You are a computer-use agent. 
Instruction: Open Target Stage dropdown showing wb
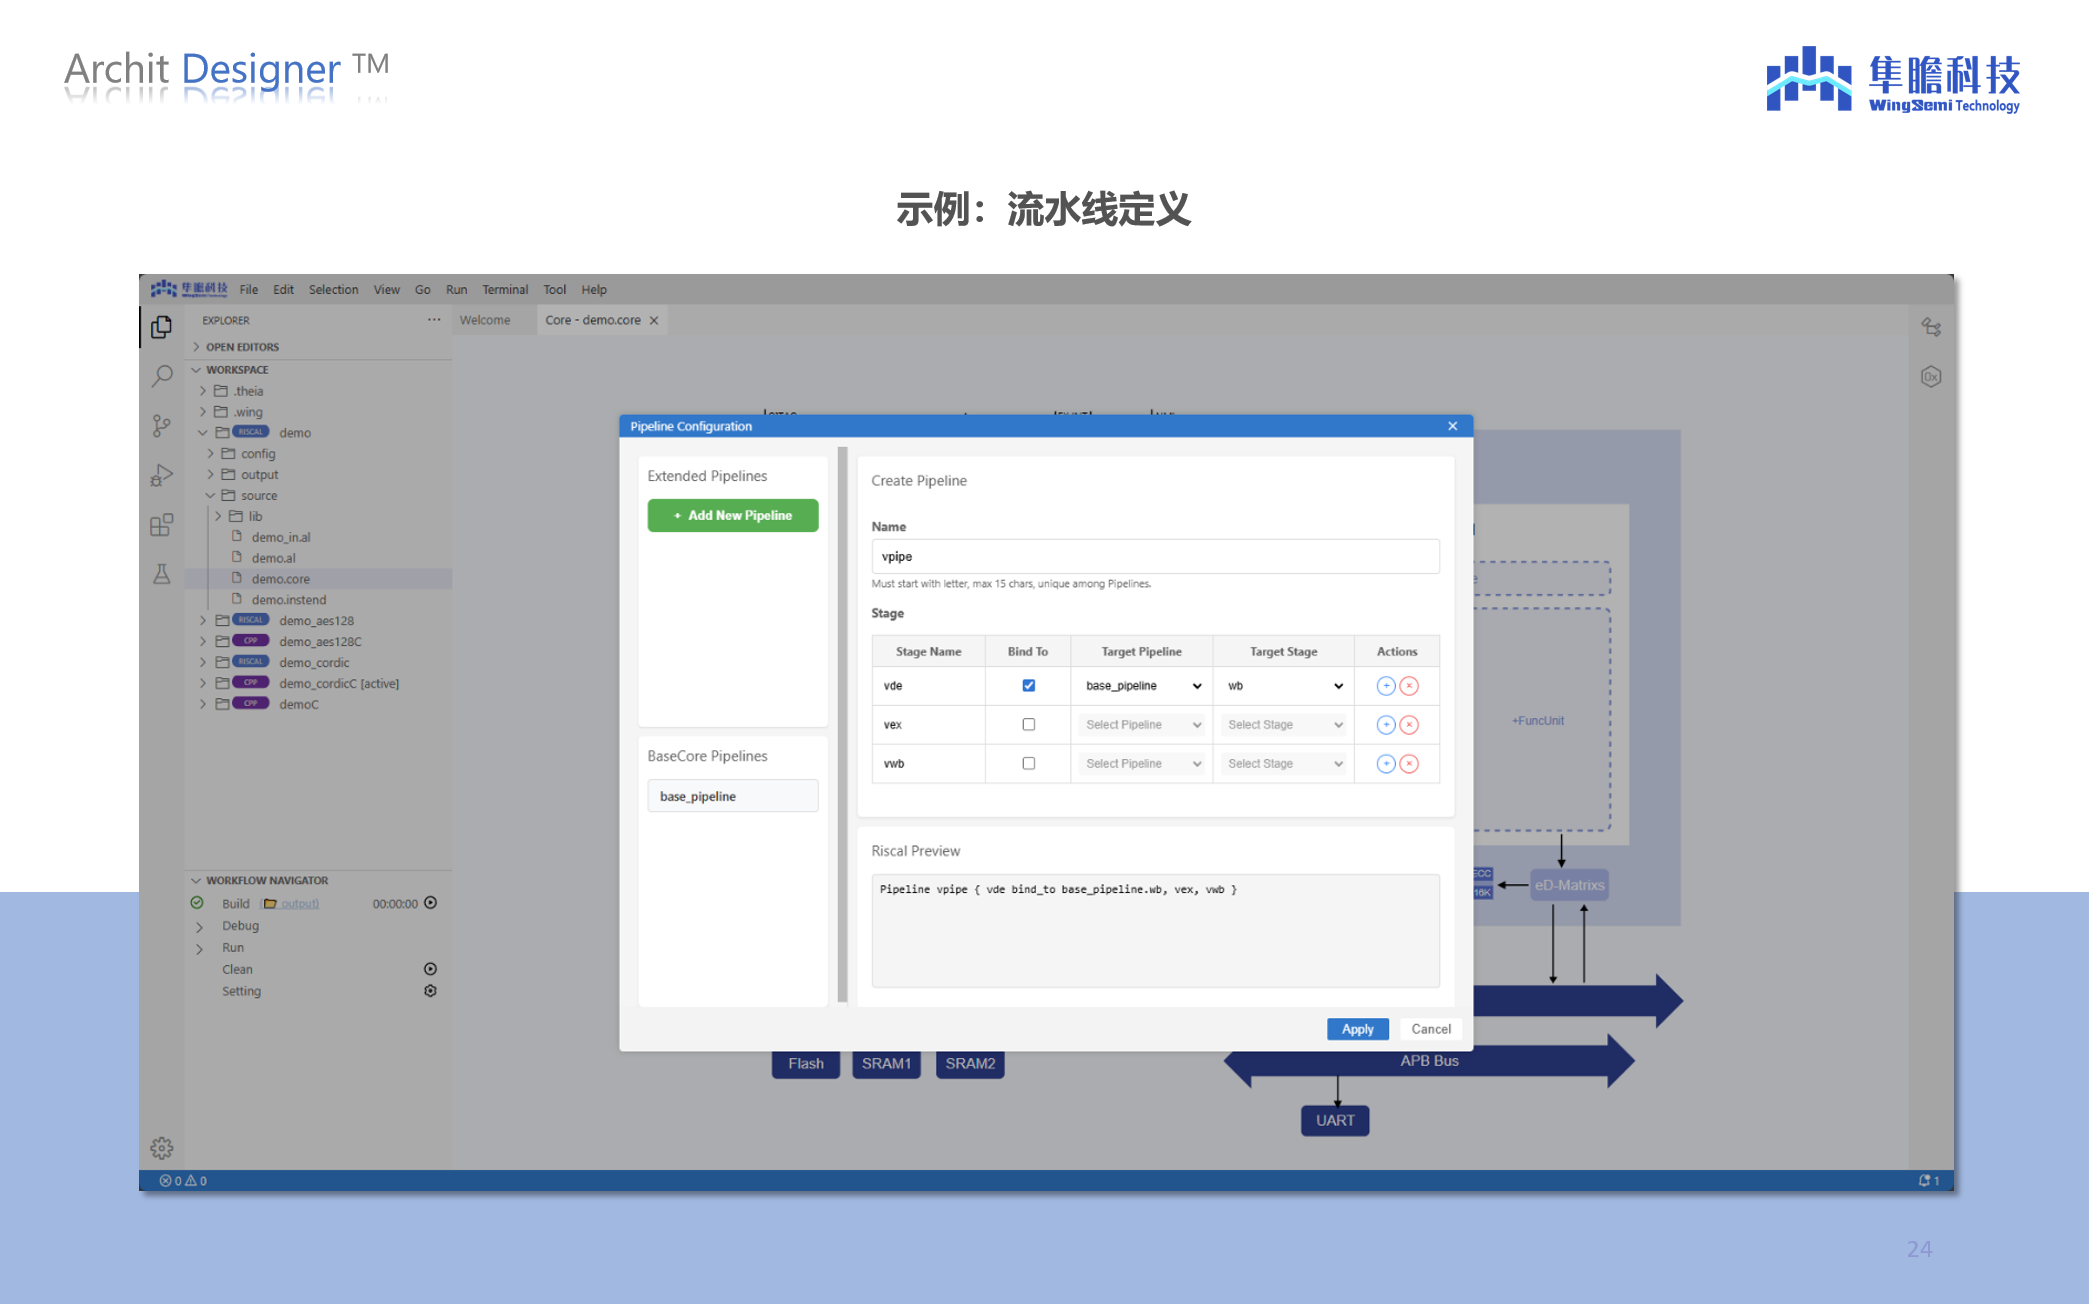1284,686
